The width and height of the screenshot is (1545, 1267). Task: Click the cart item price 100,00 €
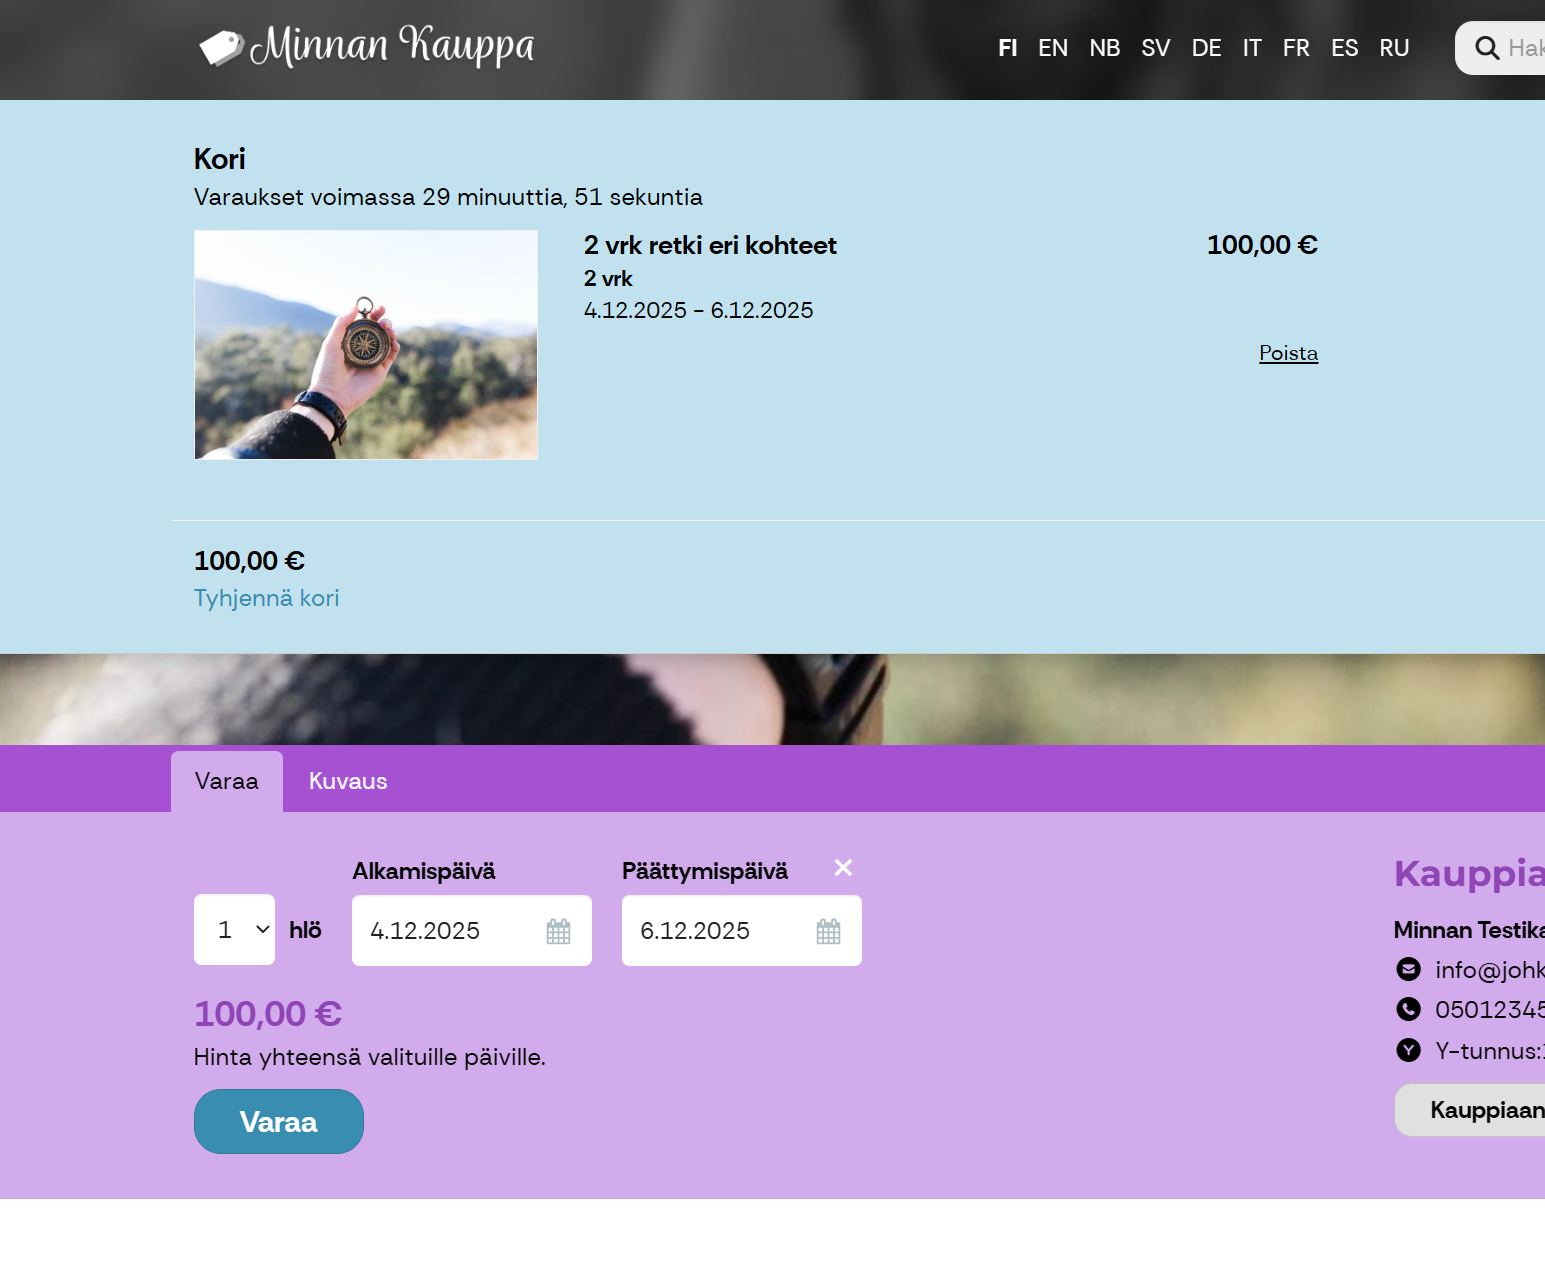pyautogui.click(x=1262, y=245)
